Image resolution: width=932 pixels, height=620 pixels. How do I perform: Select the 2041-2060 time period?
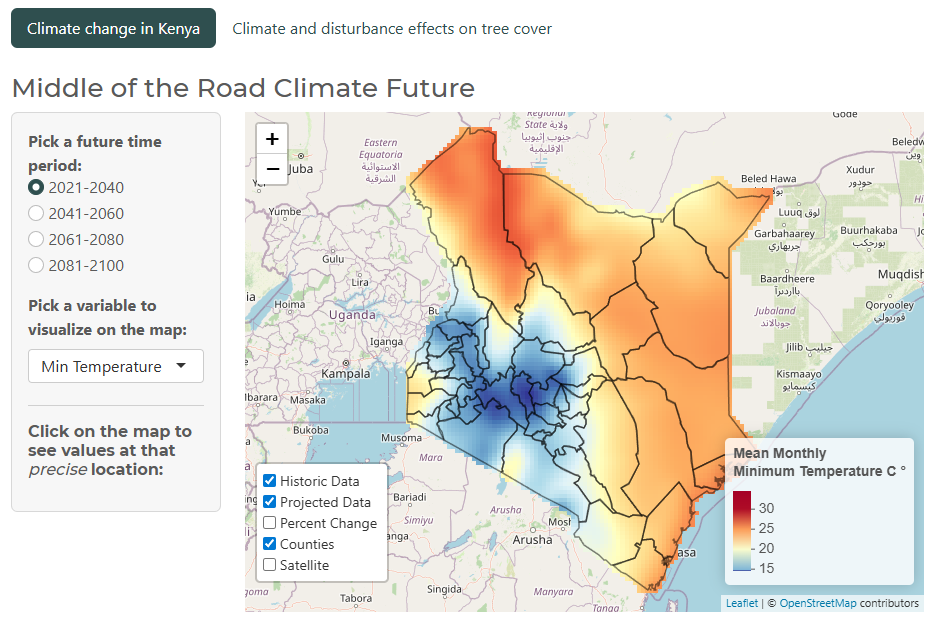(35, 213)
